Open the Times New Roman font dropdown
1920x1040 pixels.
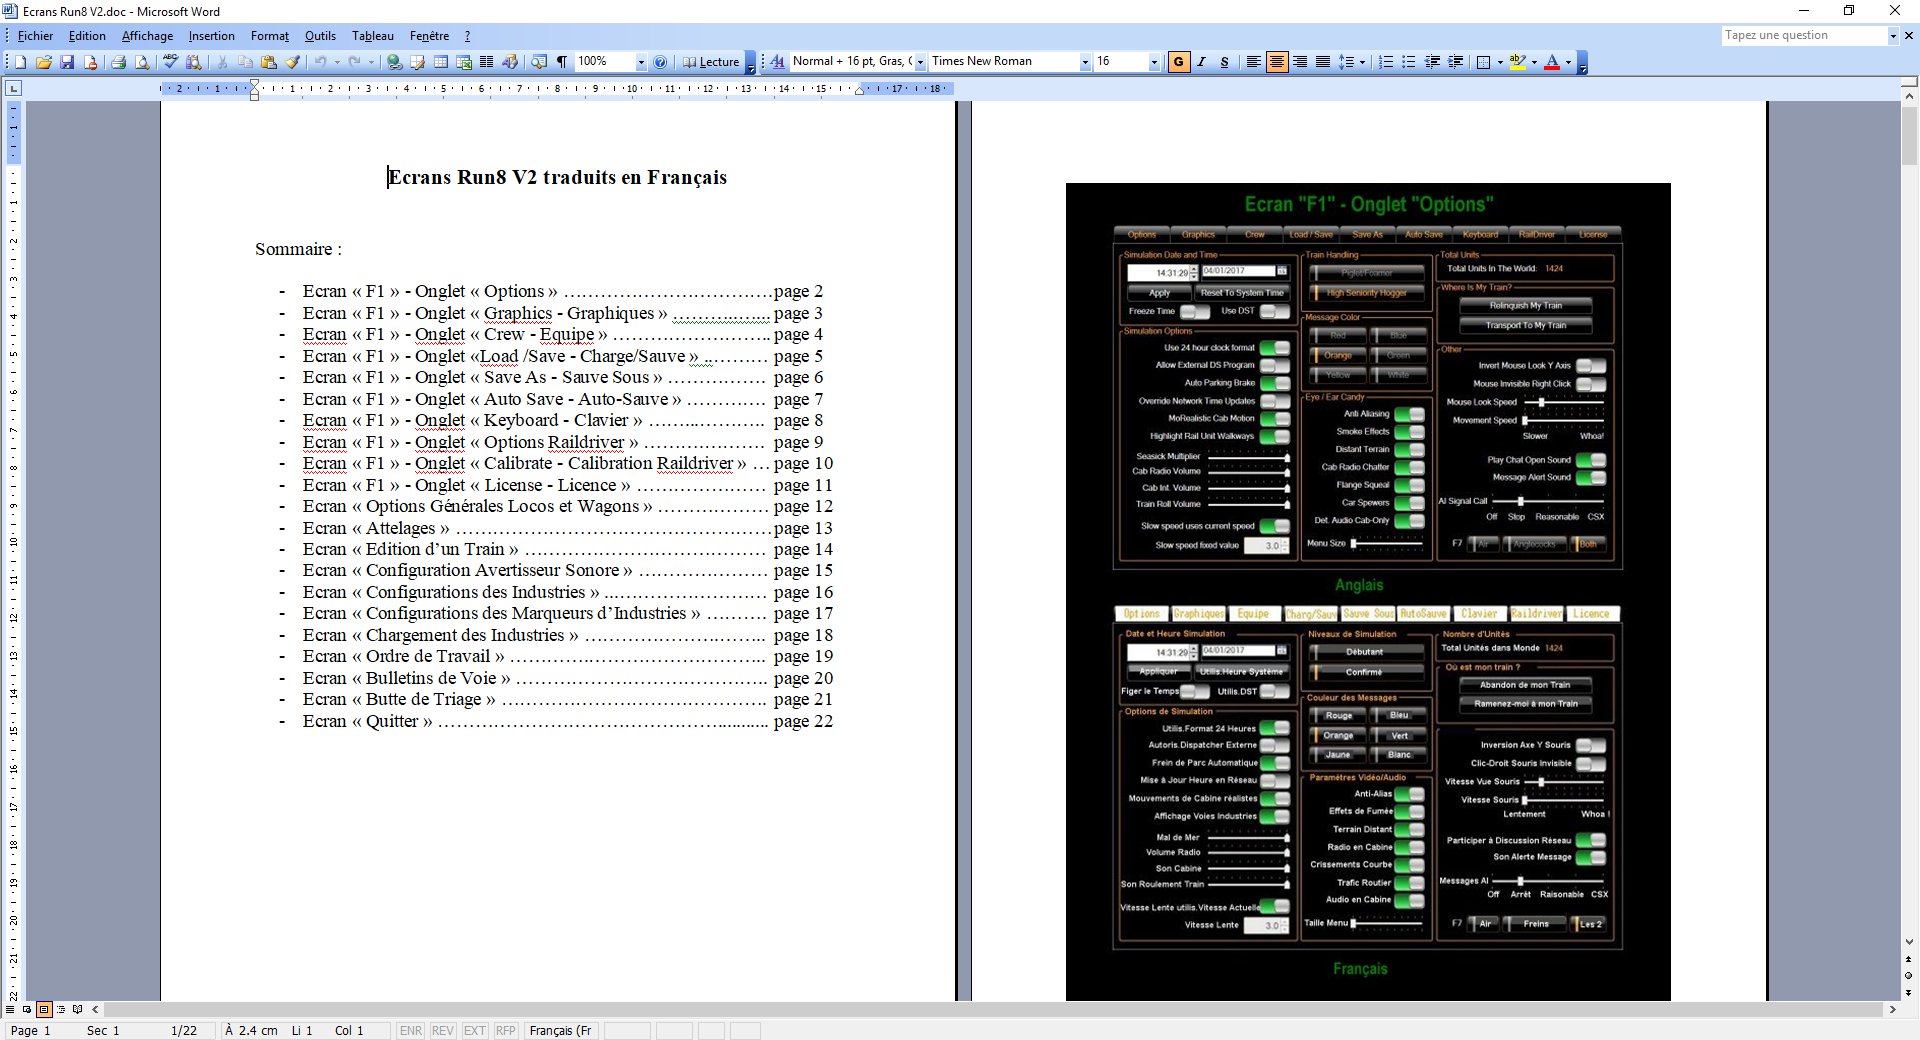(1085, 62)
